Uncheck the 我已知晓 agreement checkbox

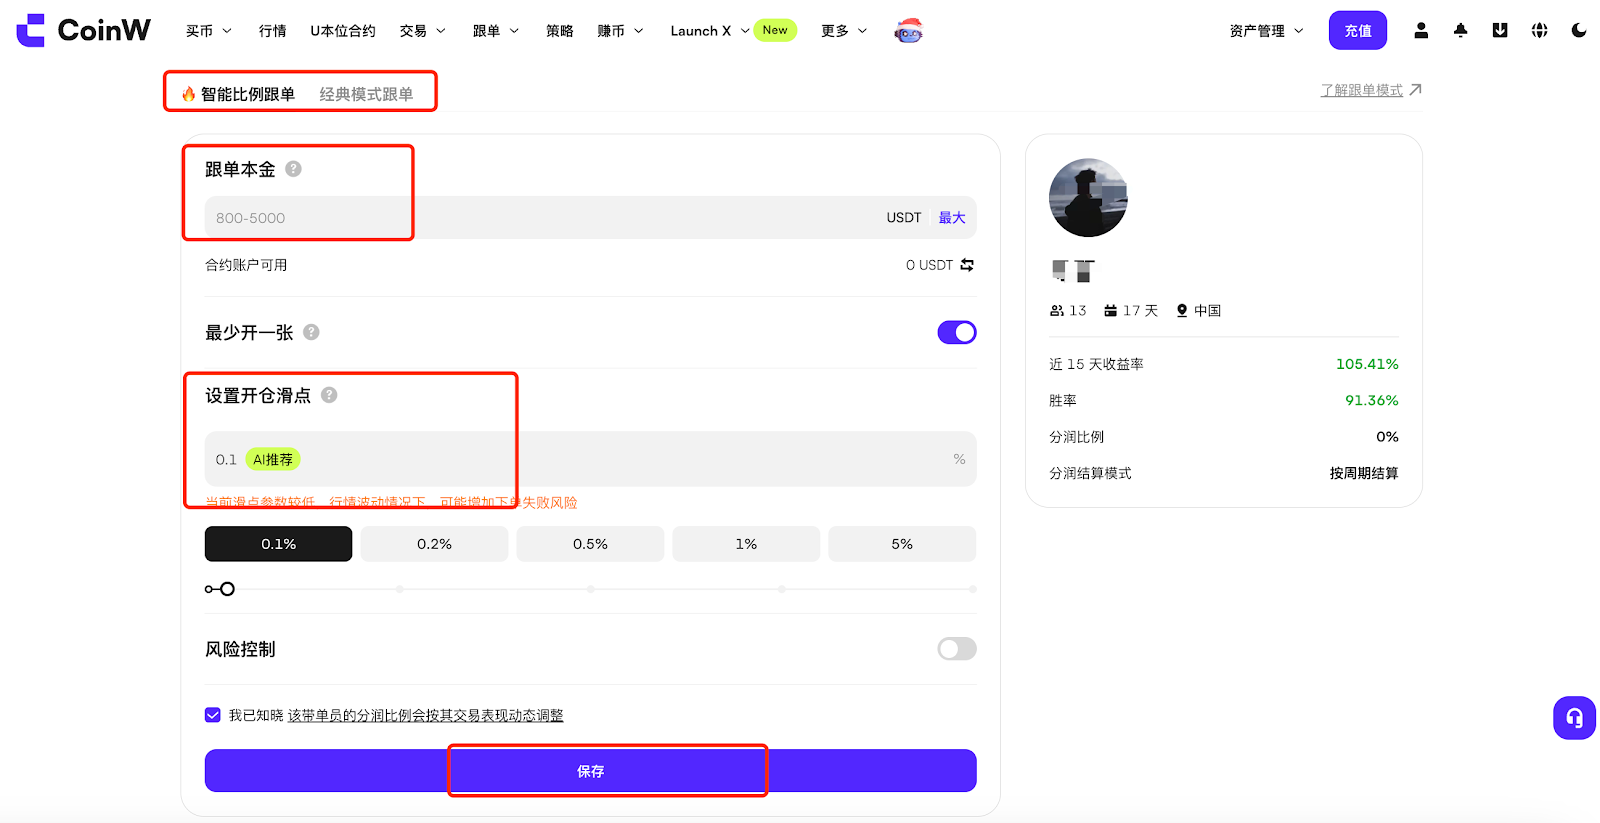[x=213, y=715]
